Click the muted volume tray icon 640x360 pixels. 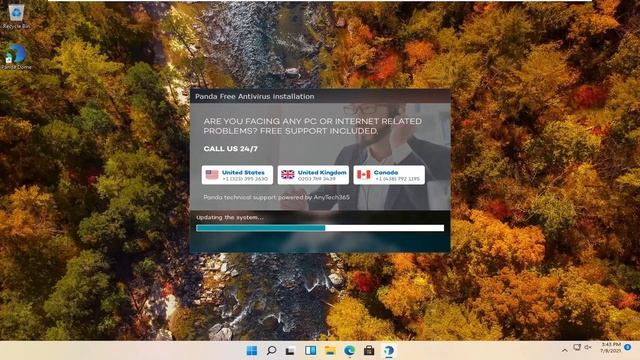point(588,347)
